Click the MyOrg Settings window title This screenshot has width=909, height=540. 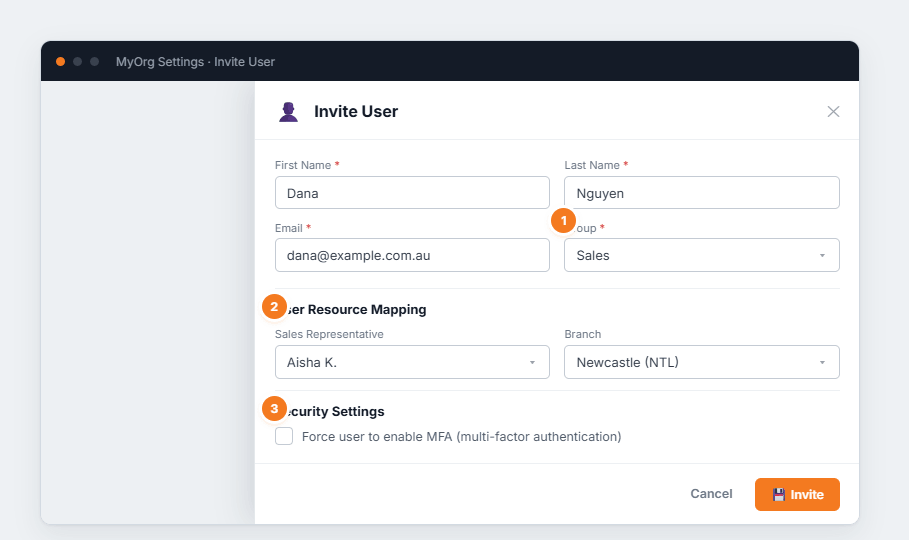195,61
